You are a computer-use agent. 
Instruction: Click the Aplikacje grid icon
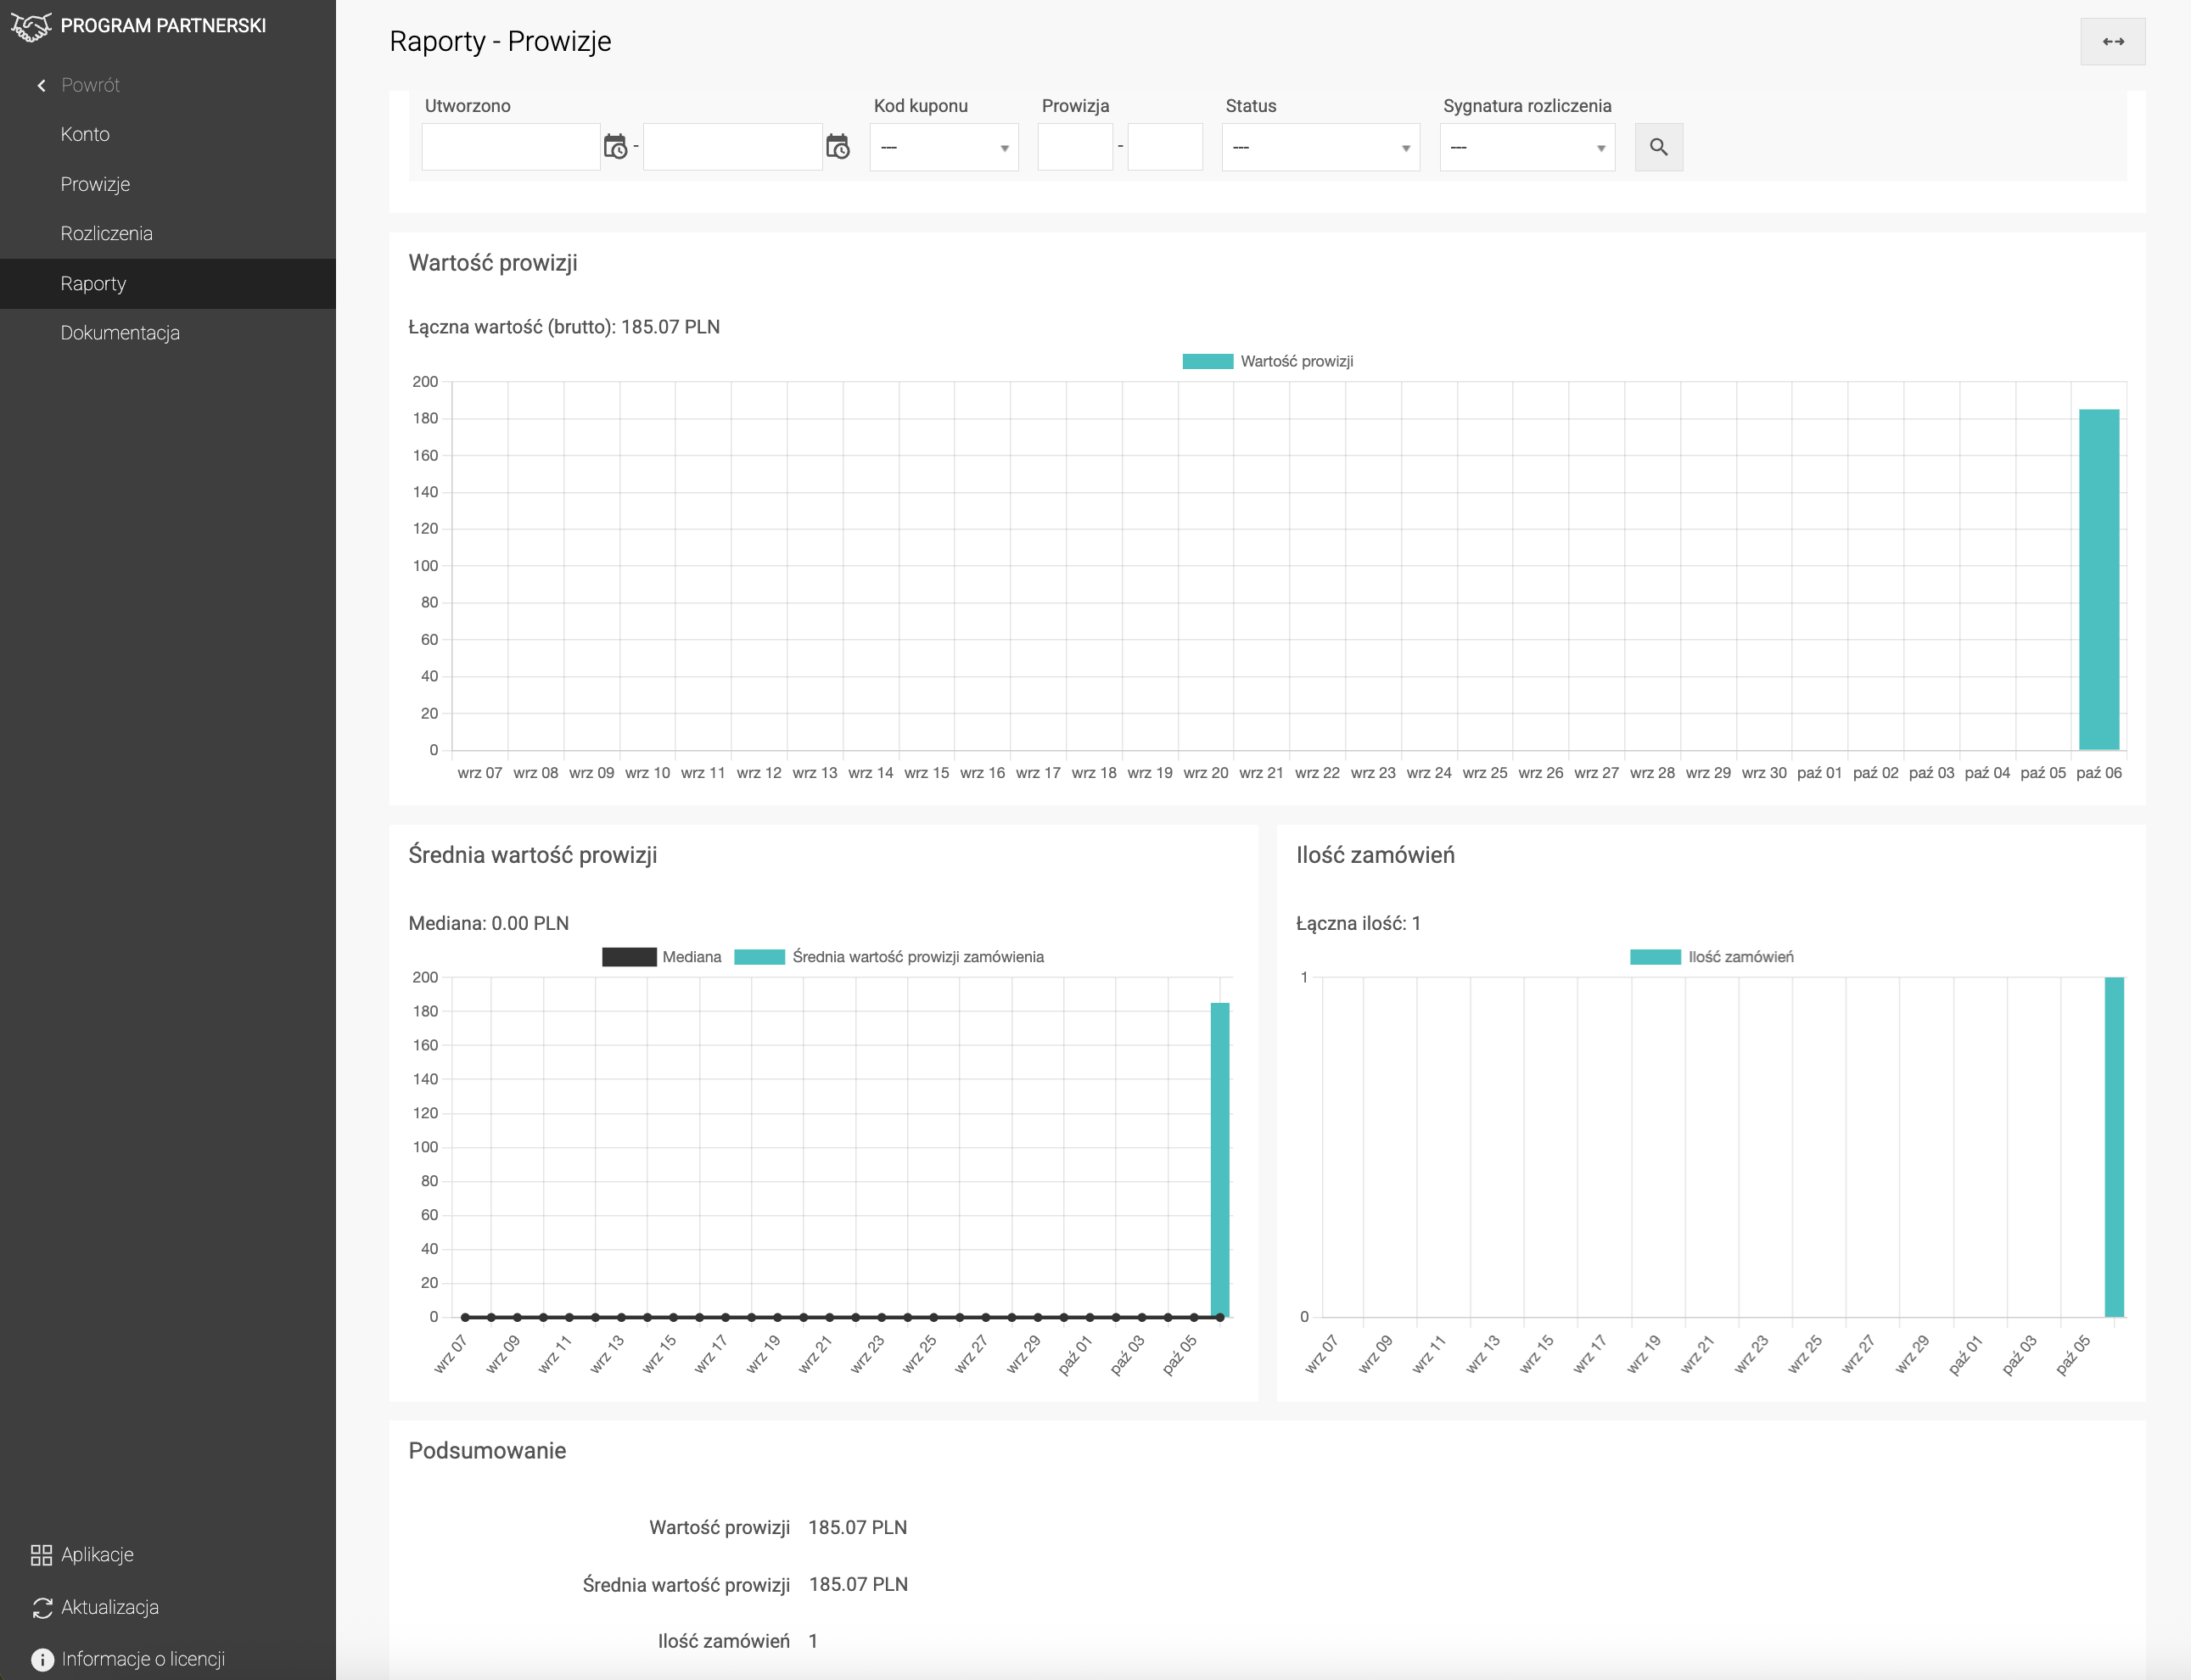[x=41, y=1554]
